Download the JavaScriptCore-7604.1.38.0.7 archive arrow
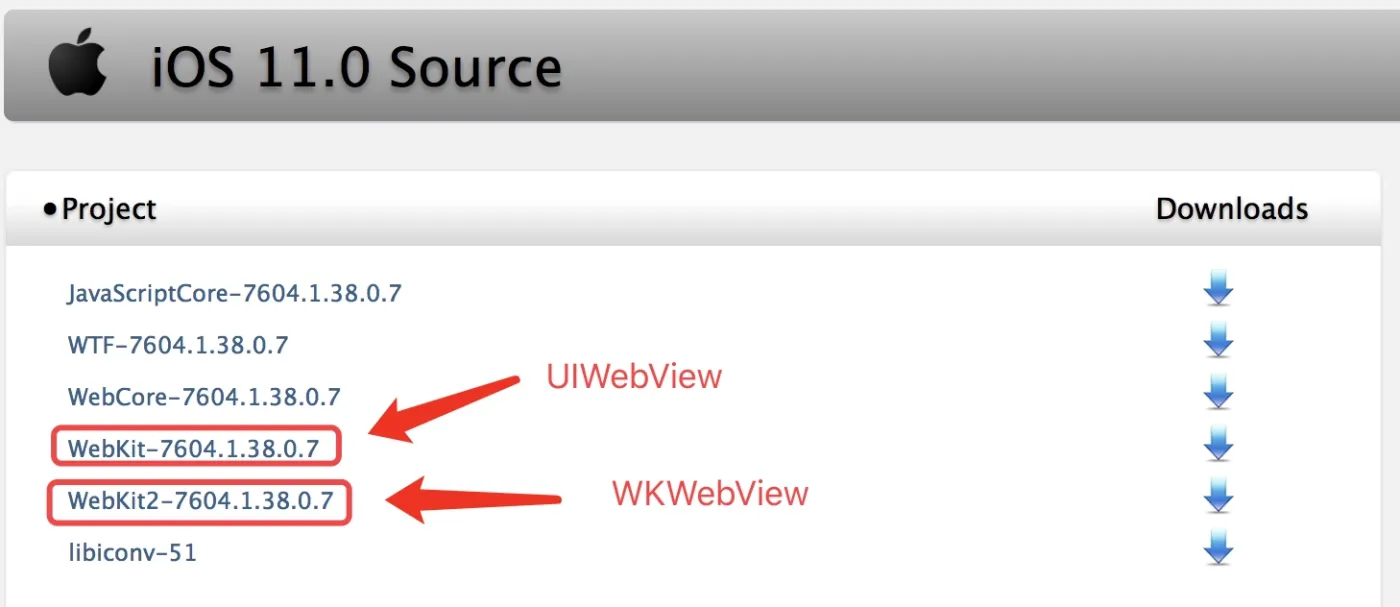1400x607 pixels. point(1218,290)
